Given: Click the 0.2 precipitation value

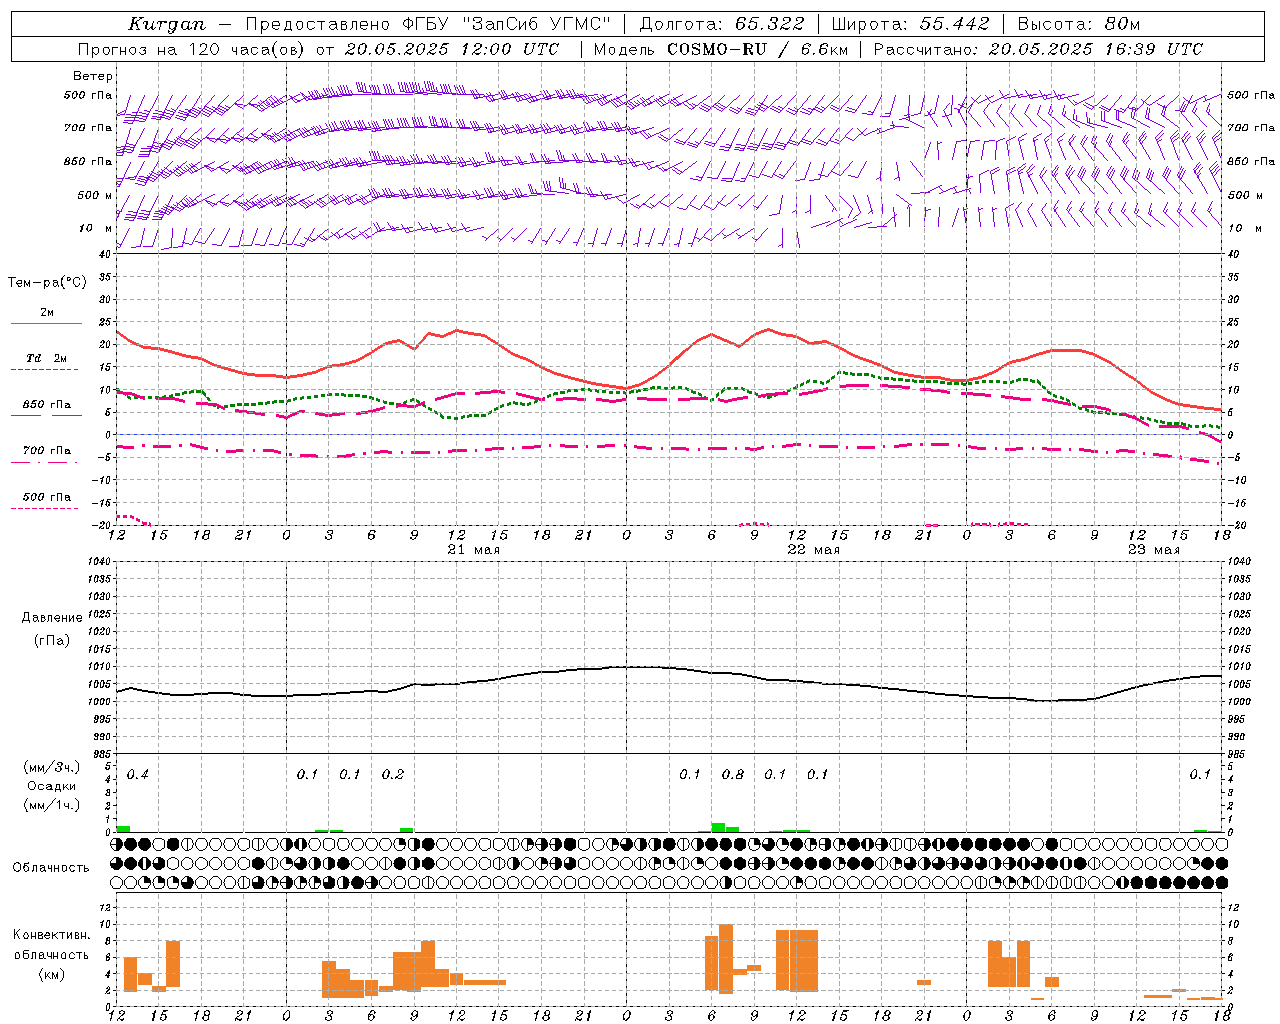Looking at the screenshot, I should 393,775.
